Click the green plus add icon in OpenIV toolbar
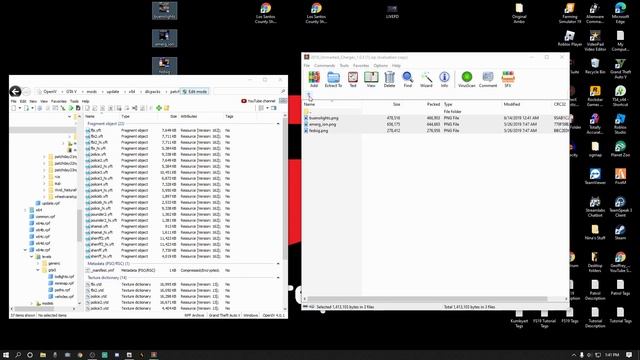The image size is (640, 360). 159,108
